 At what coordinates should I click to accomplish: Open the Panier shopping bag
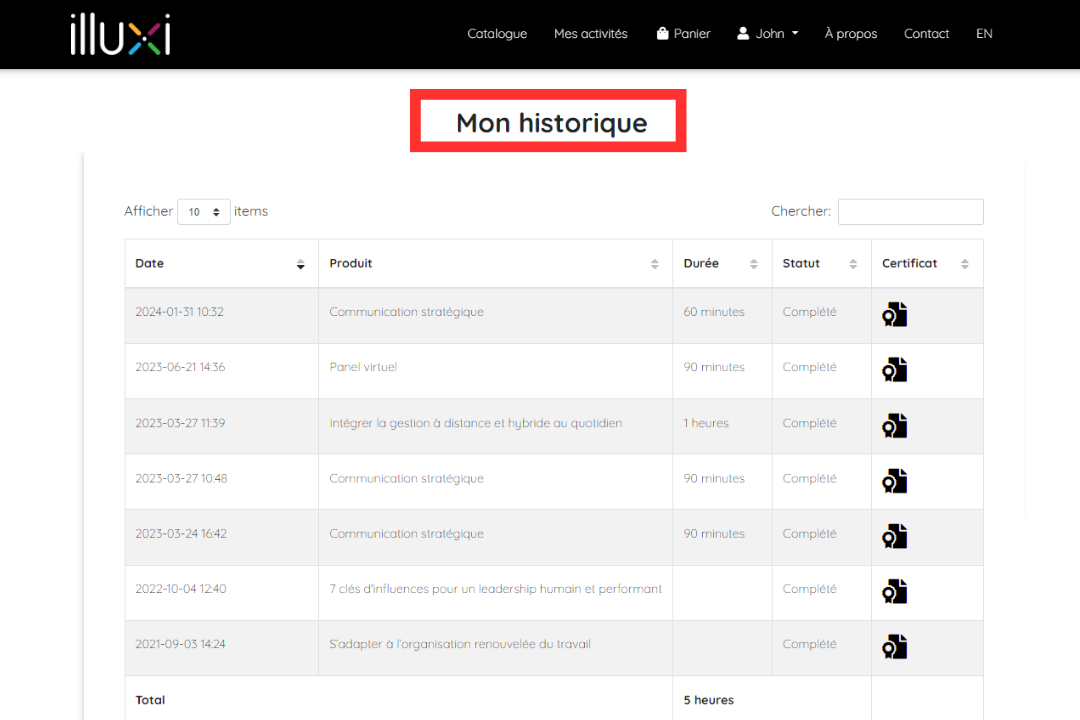pyautogui.click(x=683, y=34)
